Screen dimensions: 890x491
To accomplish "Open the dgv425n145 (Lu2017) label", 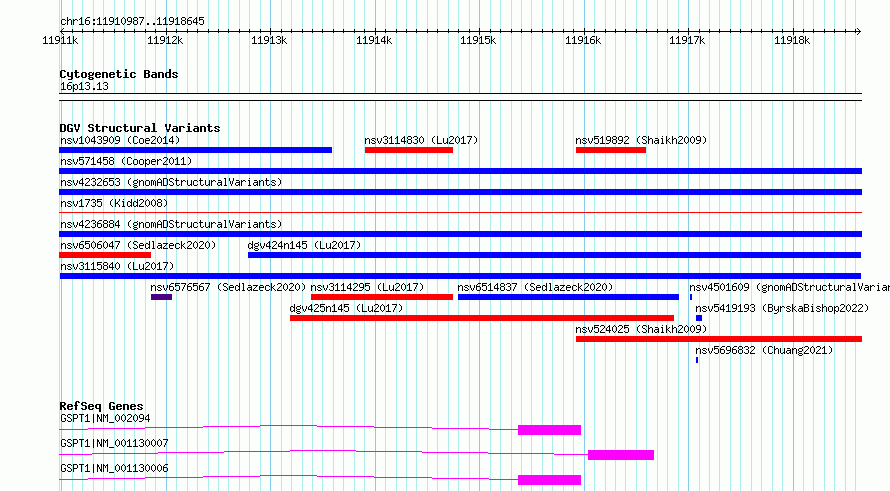I will tap(346, 308).
